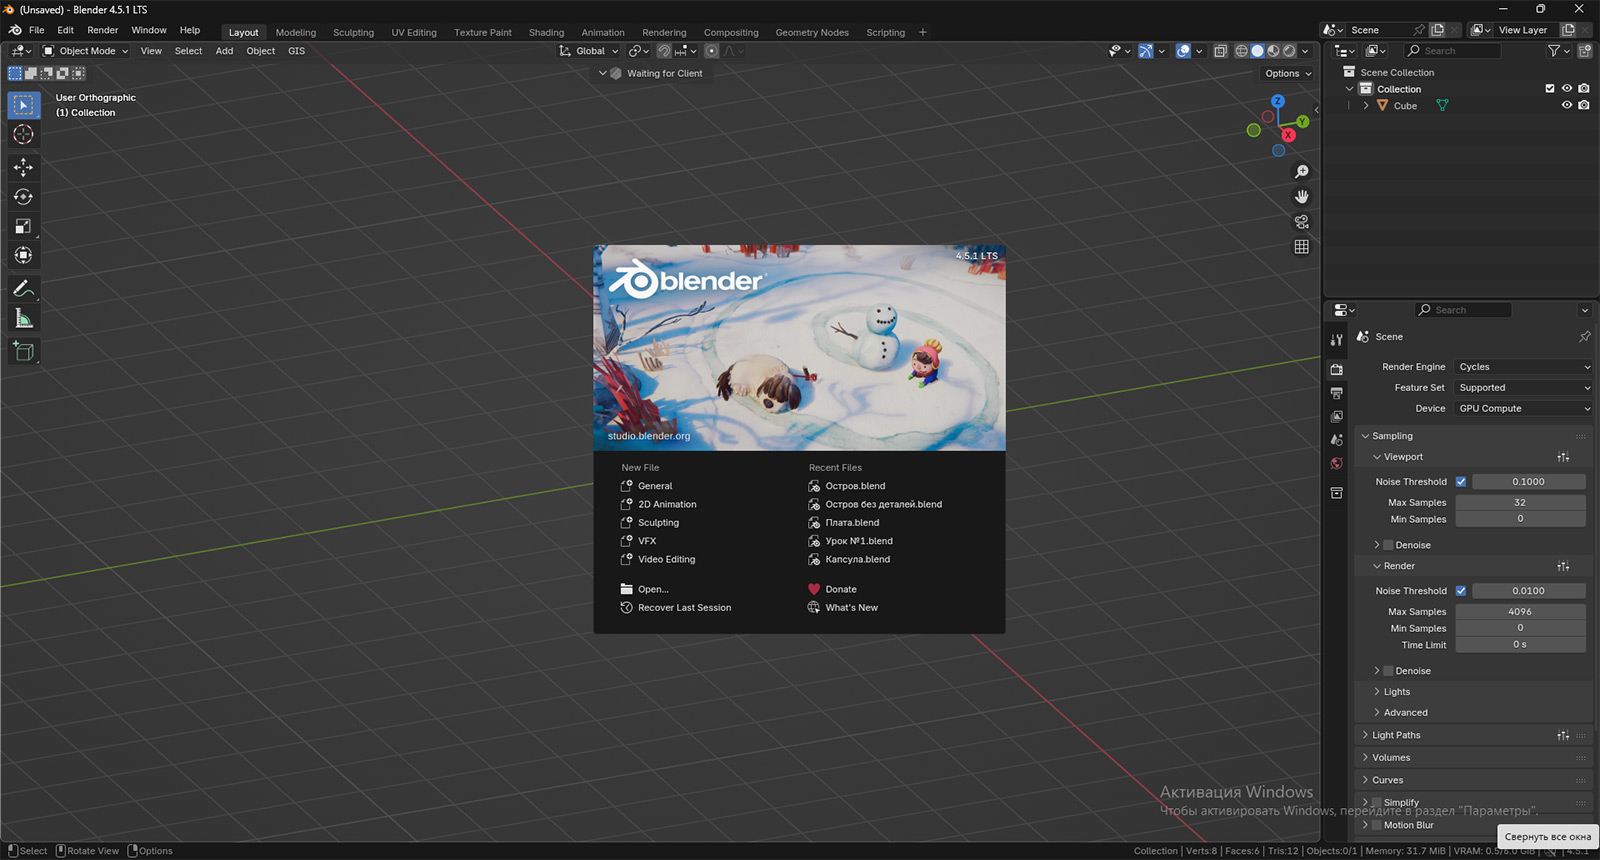Open the World properties tab icon
The image size is (1600, 860).
coord(1337,463)
